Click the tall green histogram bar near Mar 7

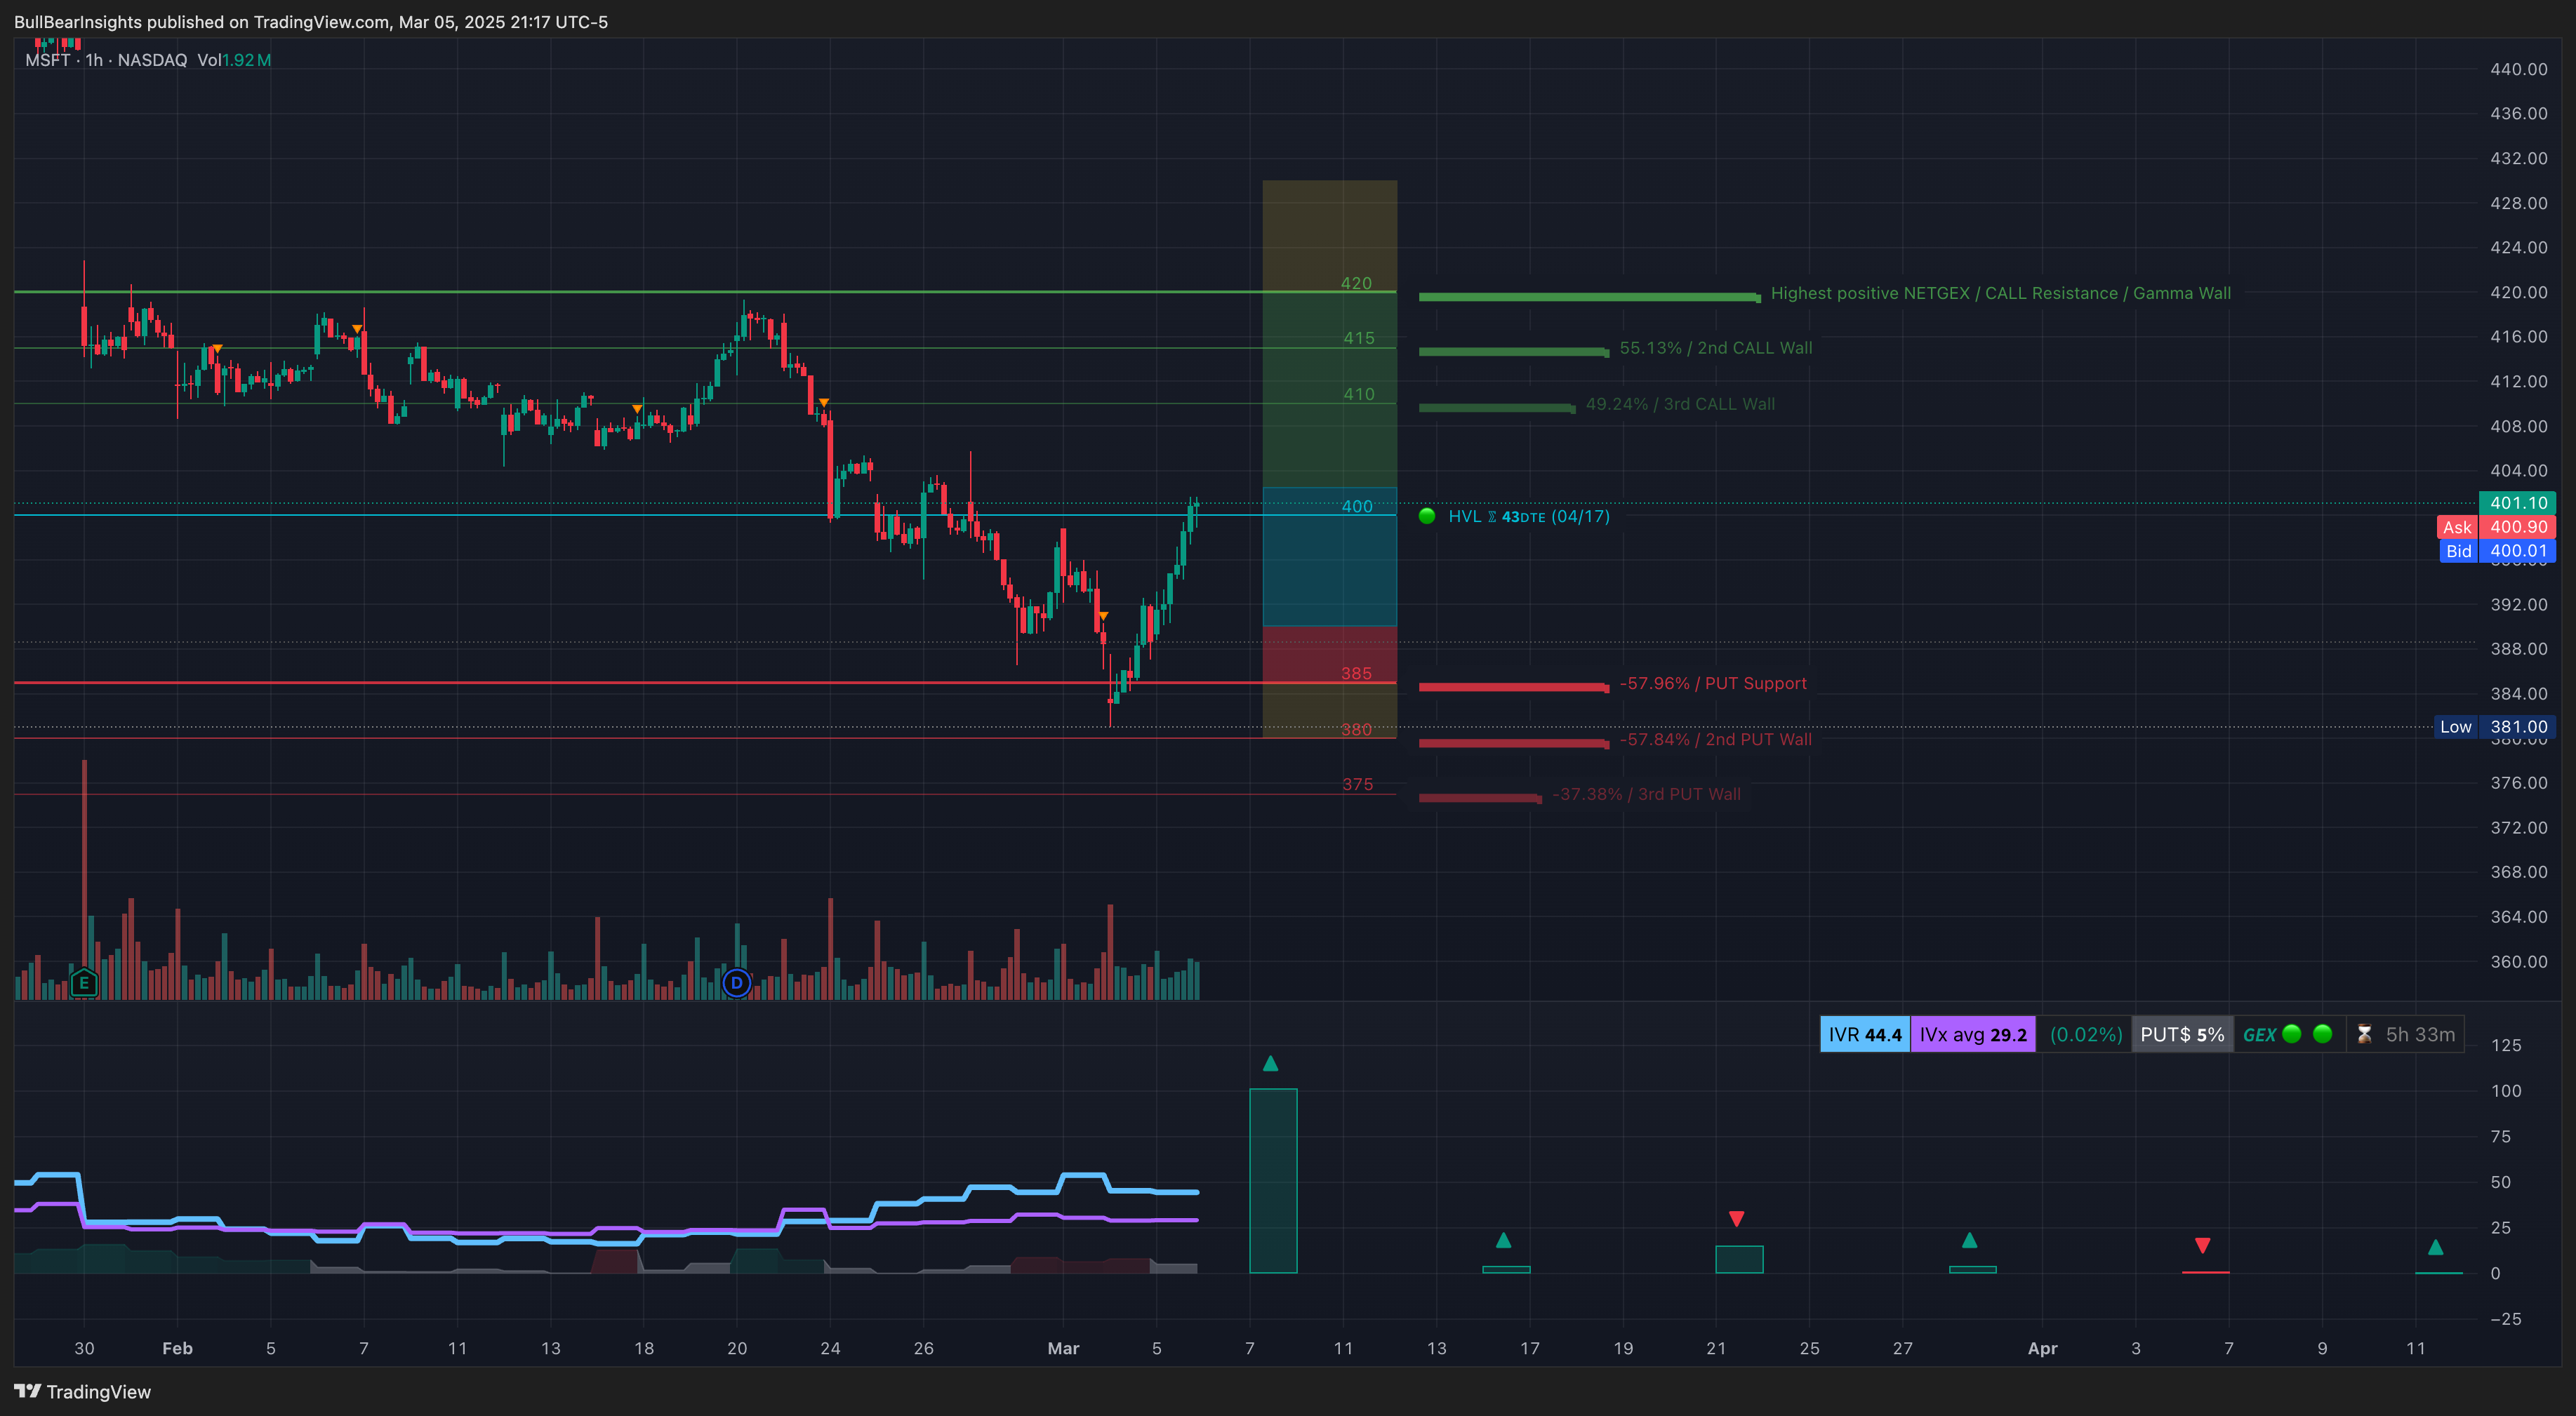coord(1273,1181)
